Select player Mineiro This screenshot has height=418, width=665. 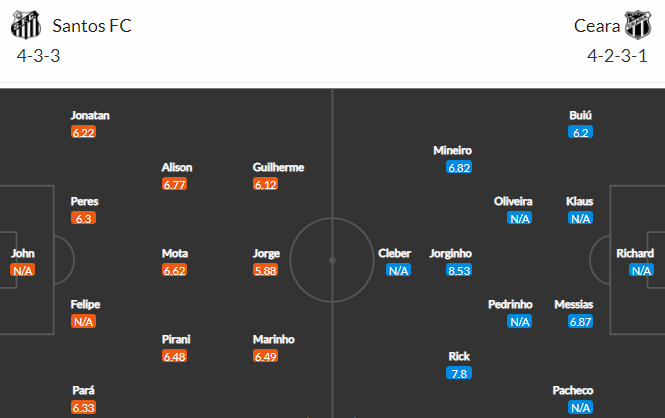coord(453,150)
